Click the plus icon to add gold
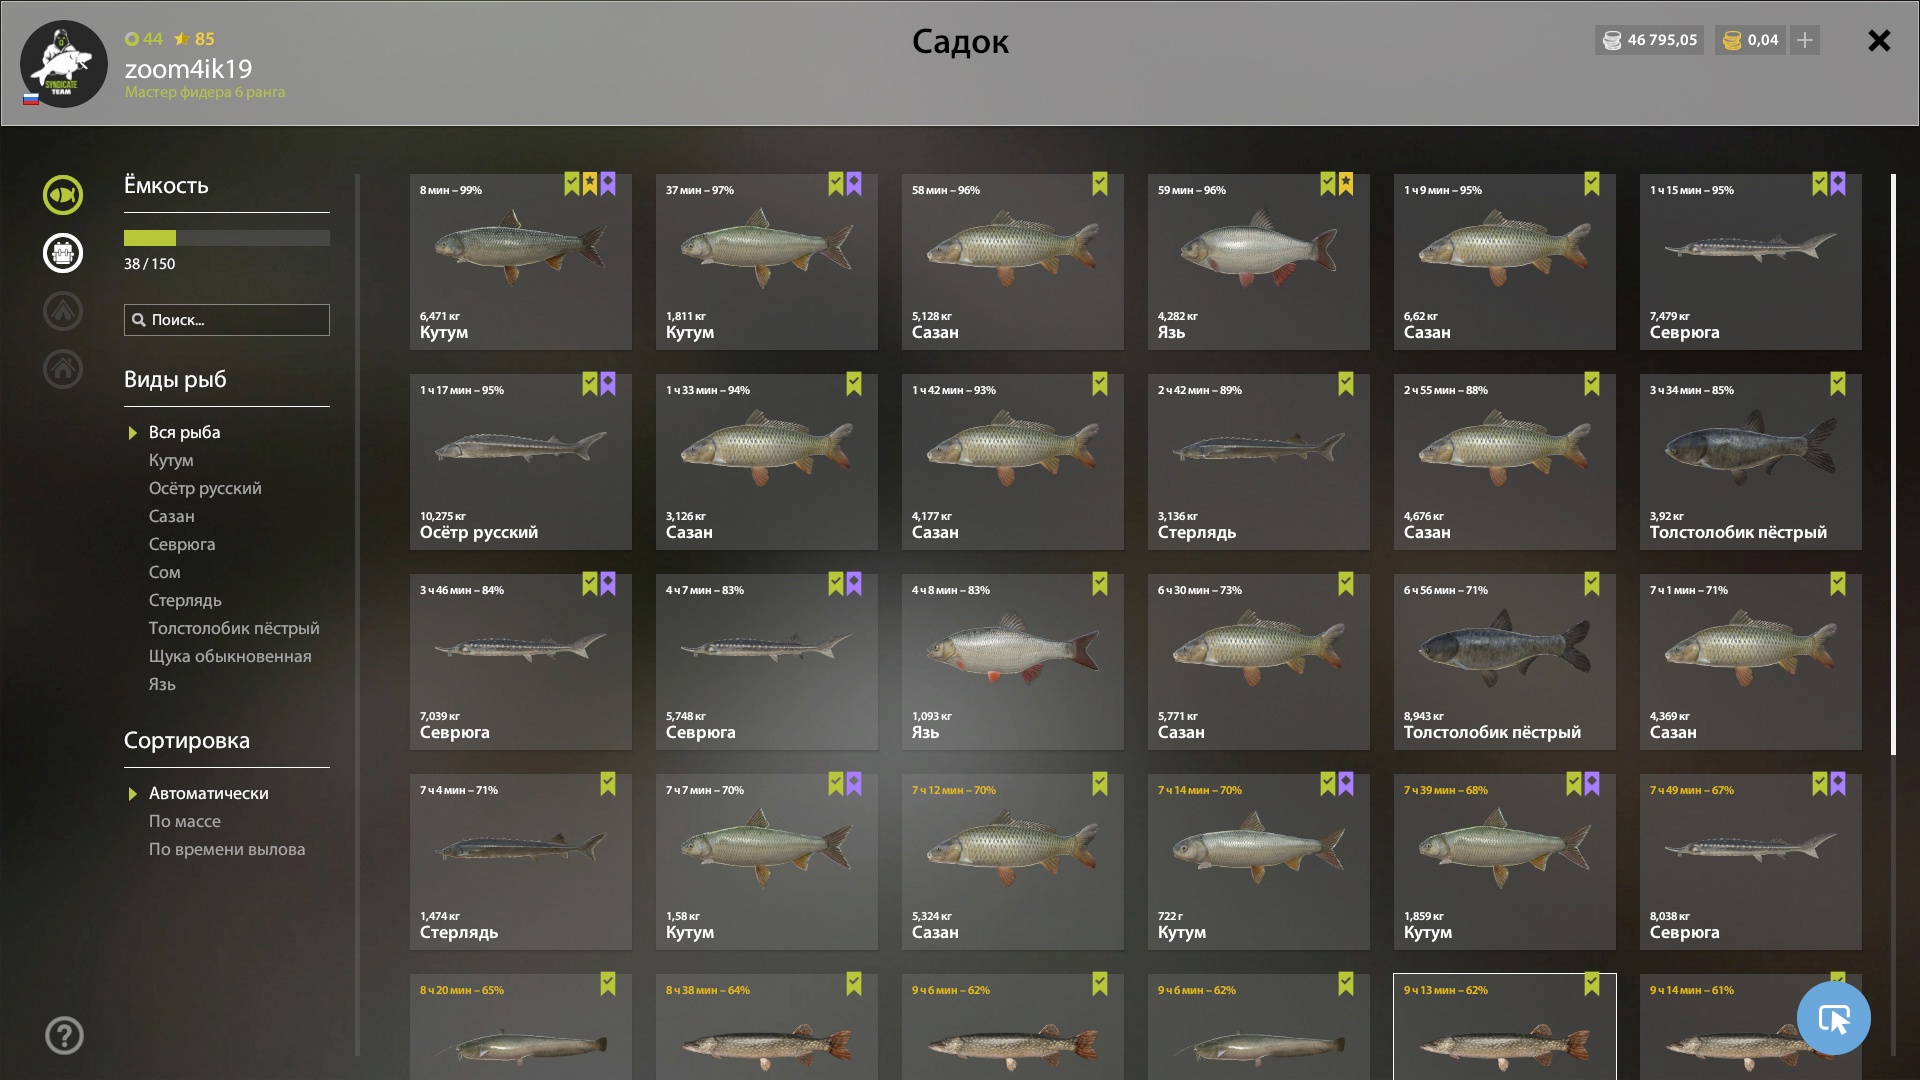 (x=1805, y=40)
